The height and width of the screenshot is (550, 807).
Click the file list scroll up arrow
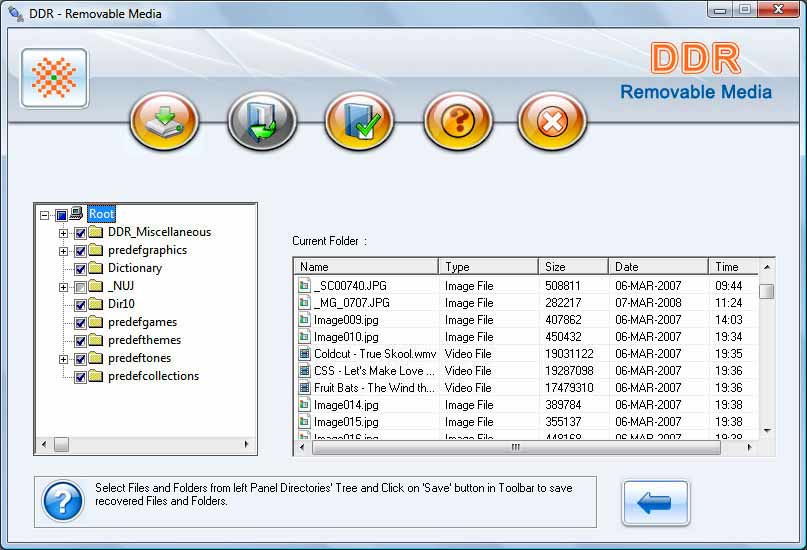tap(767, 267)
